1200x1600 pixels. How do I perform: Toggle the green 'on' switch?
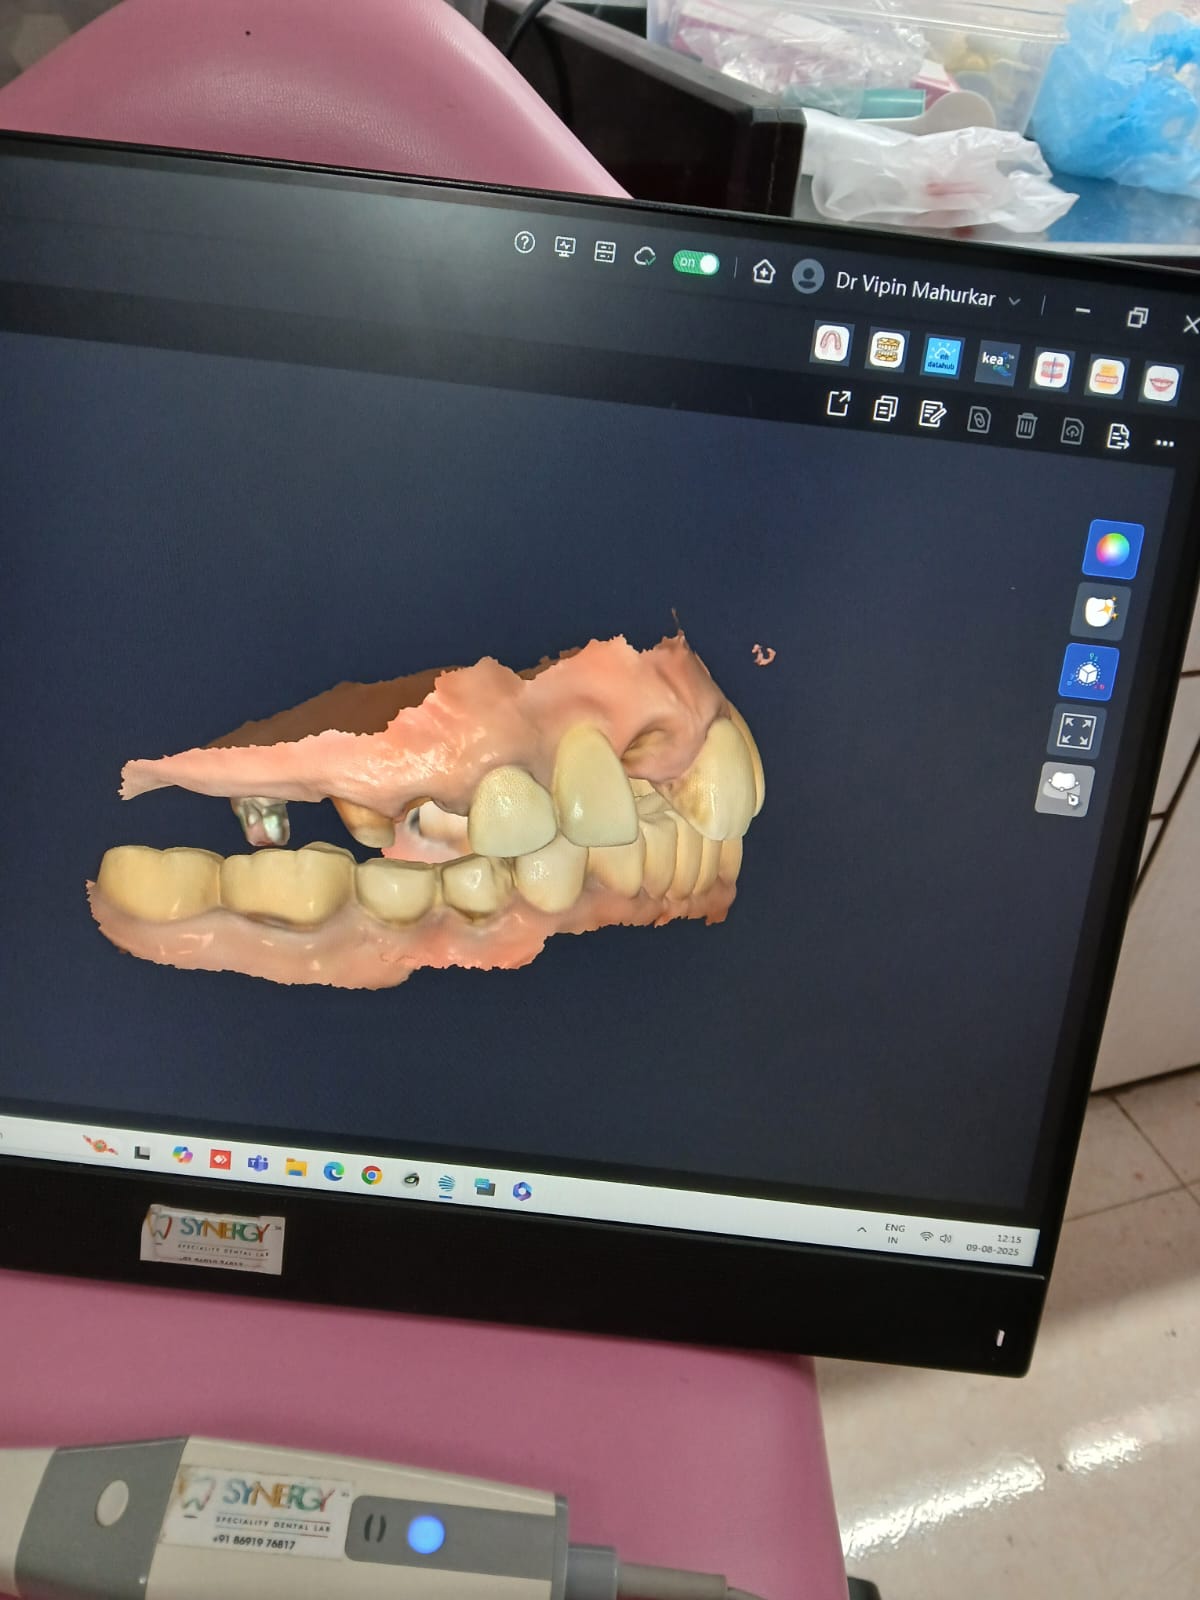pyautogui.click(x=696, y=263)
